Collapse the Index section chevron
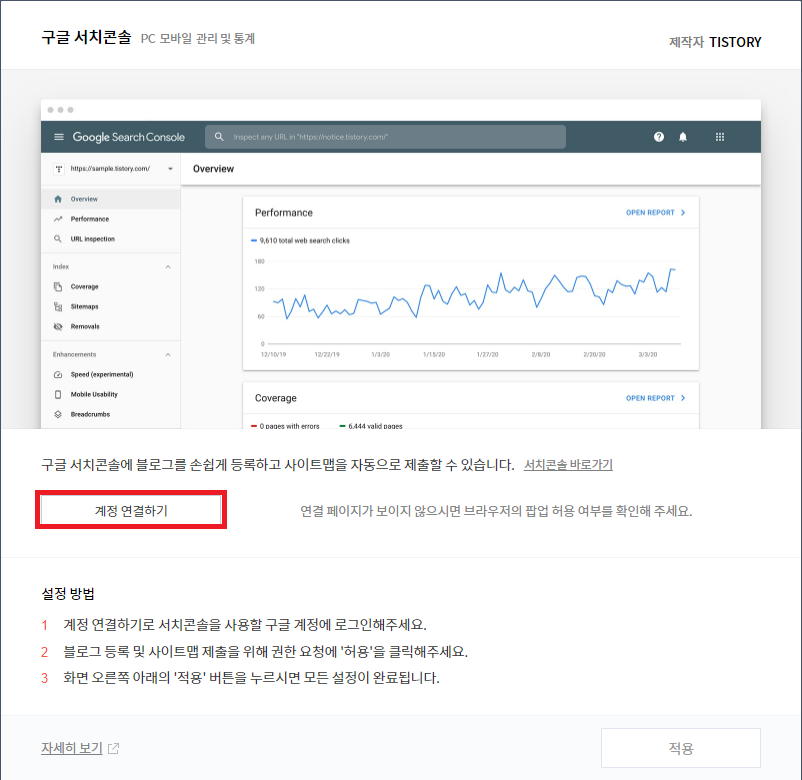Screen dimensions: 802x780 click(x=168, y=267)
